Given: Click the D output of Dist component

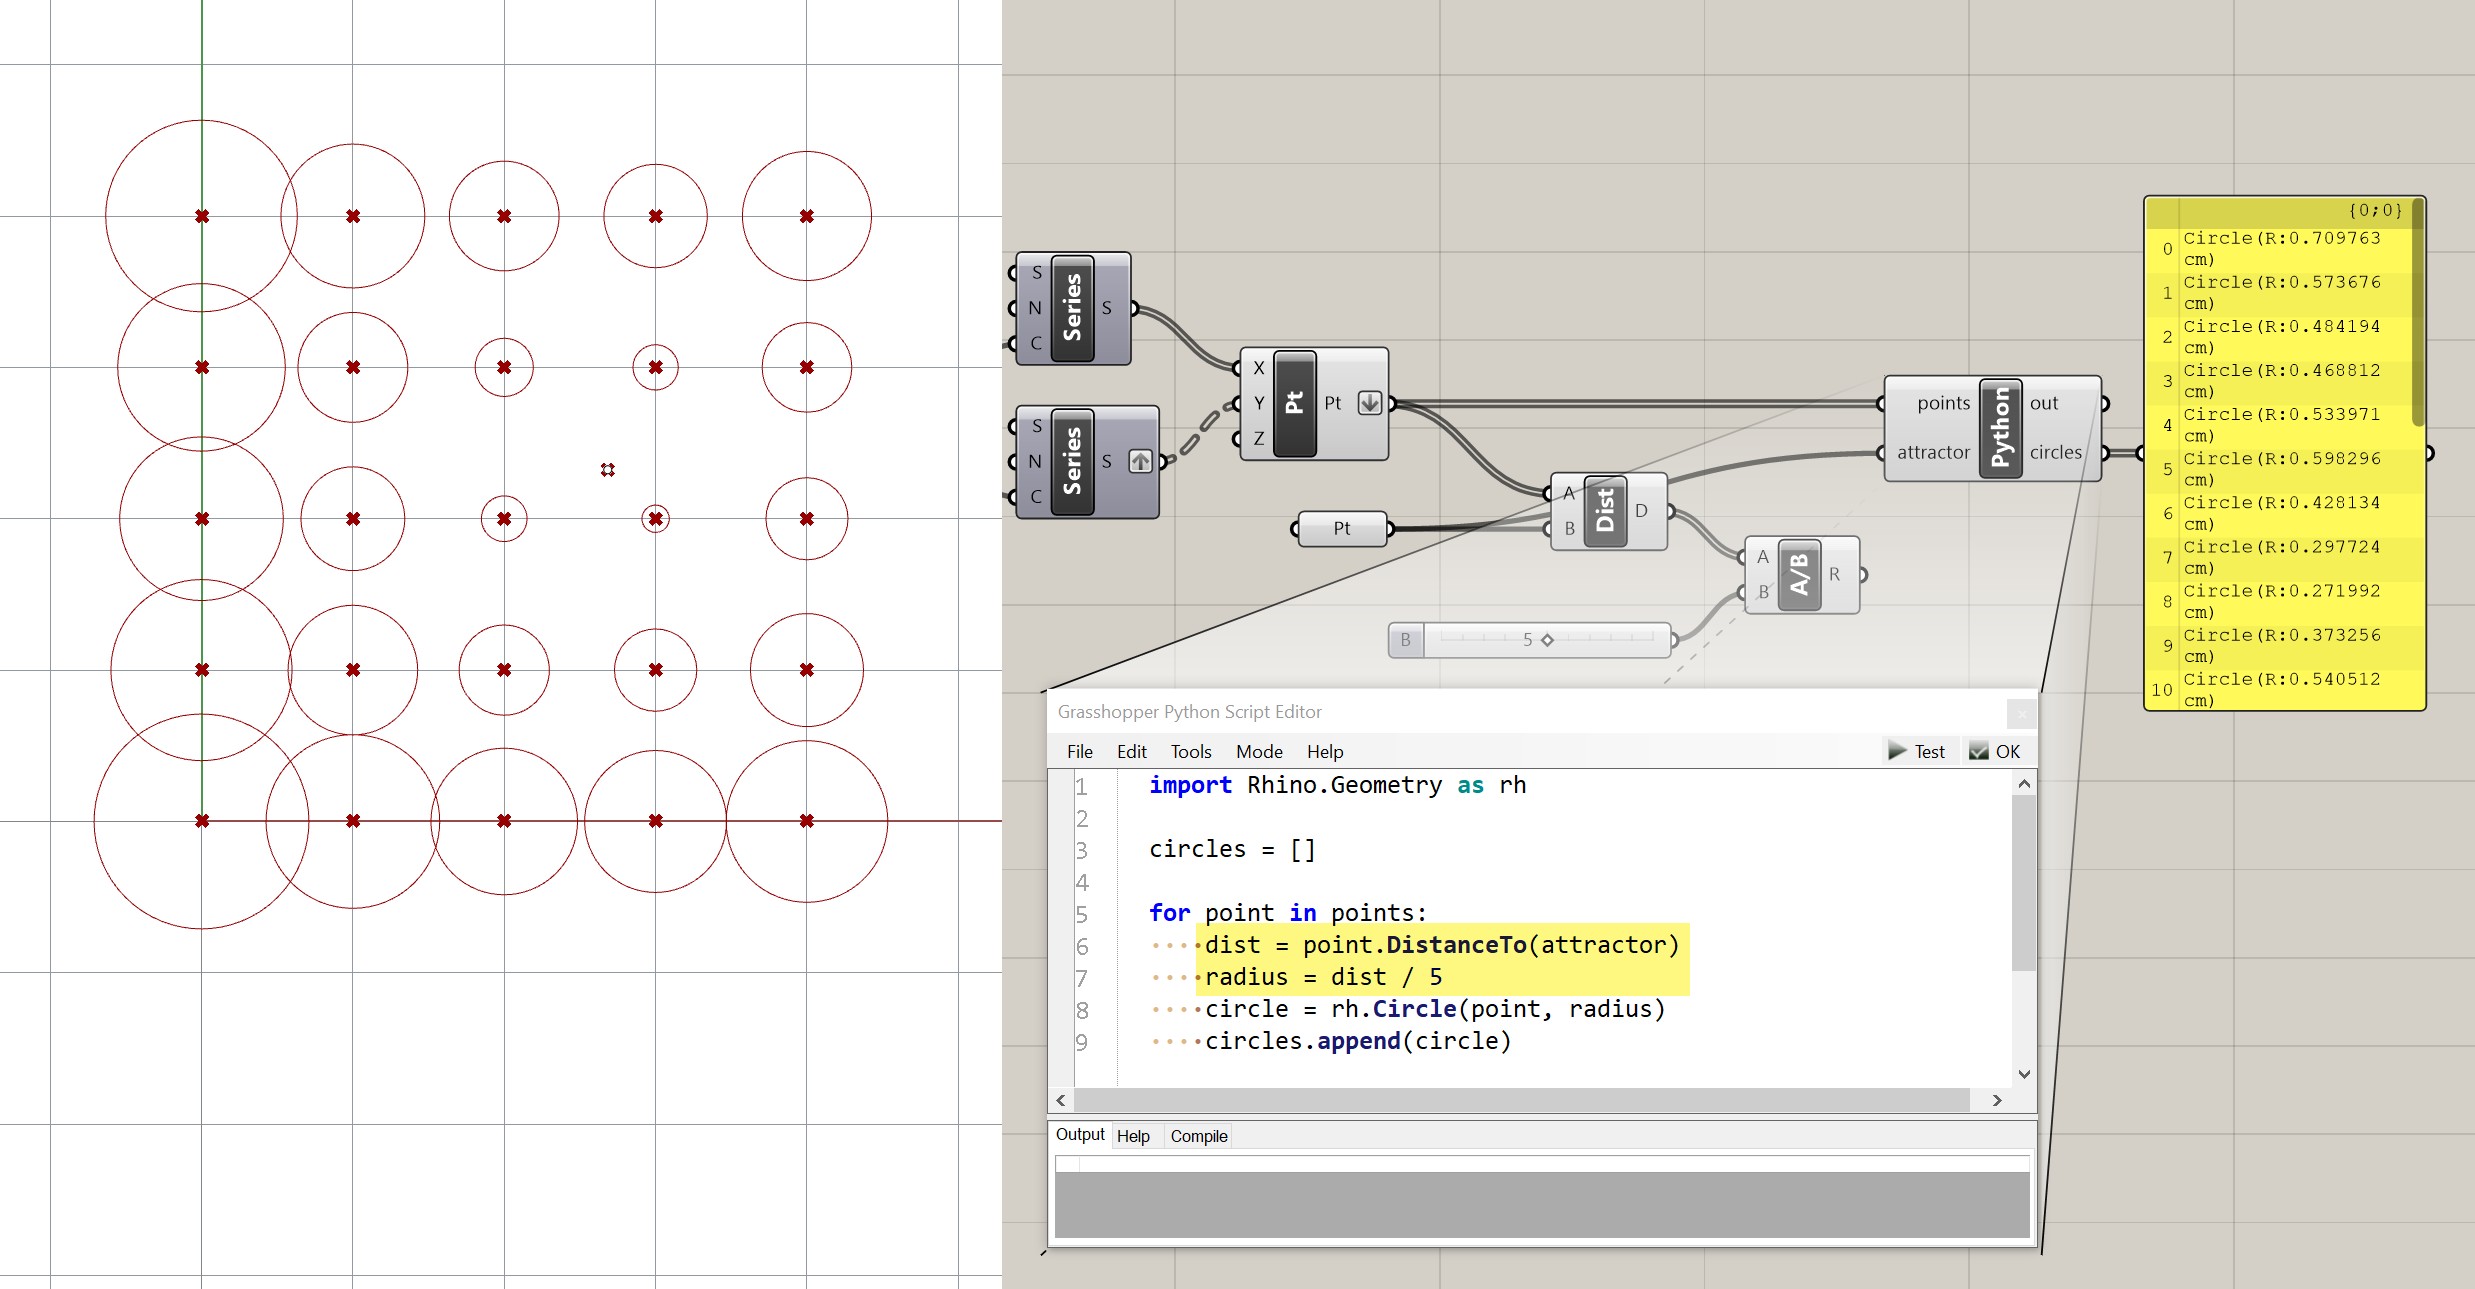Looking at the screenshot, I should 1641,510.
